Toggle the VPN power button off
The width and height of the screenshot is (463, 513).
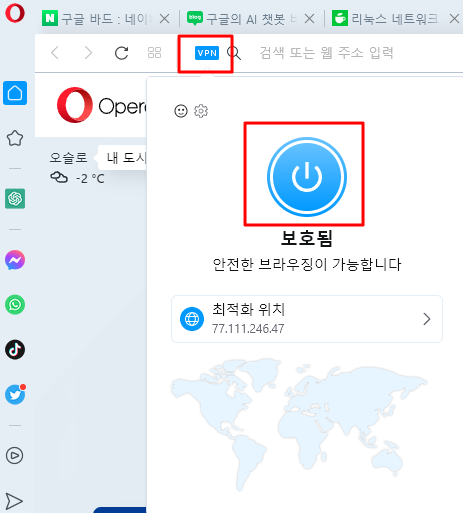coord(307,177)
